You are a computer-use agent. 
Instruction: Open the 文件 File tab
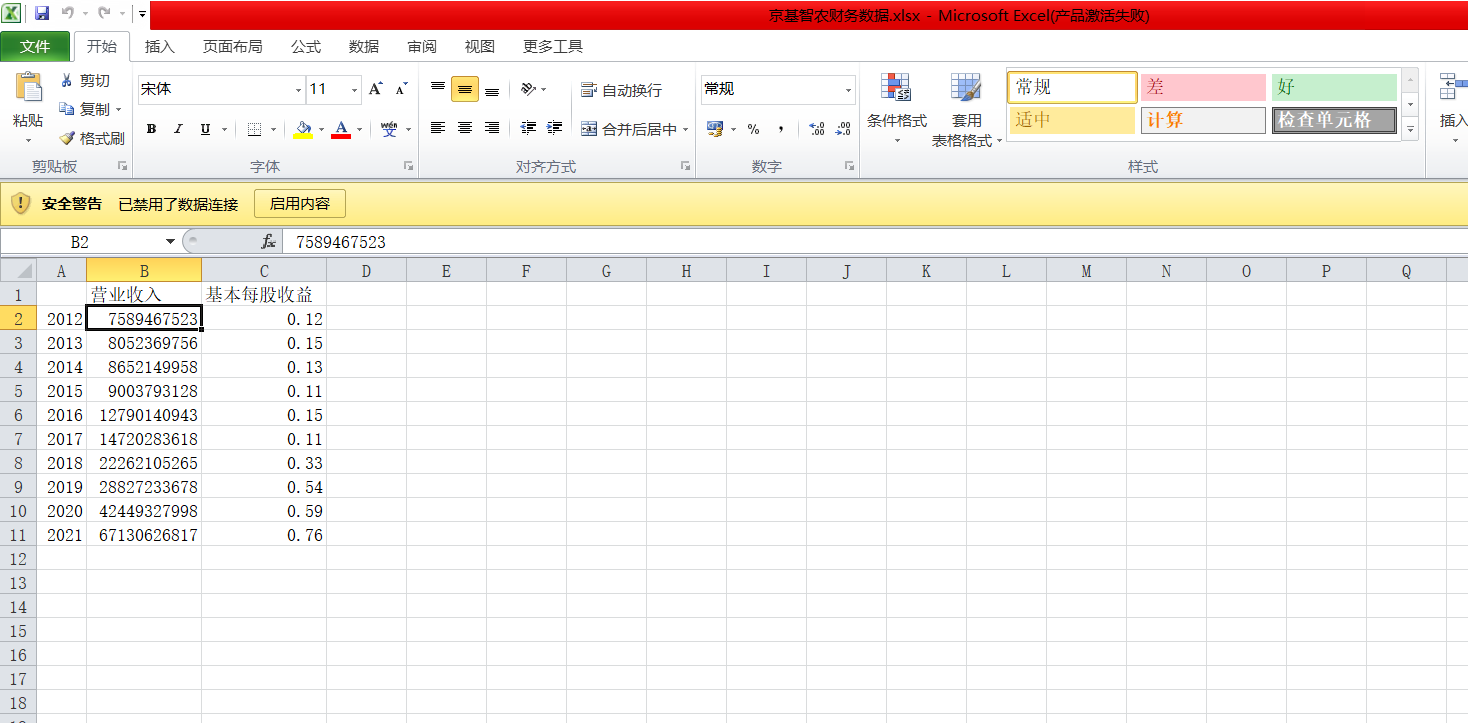[35, 46]
